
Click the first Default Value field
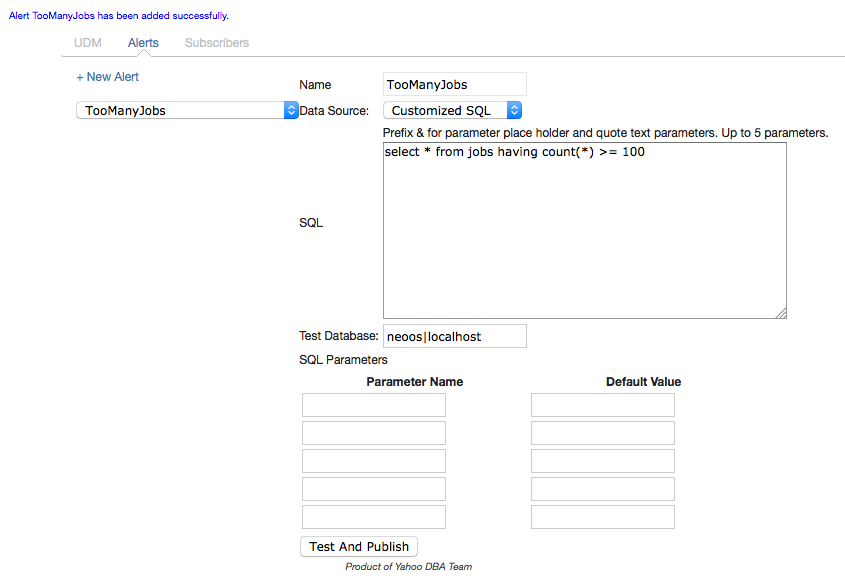click(603, 405)
